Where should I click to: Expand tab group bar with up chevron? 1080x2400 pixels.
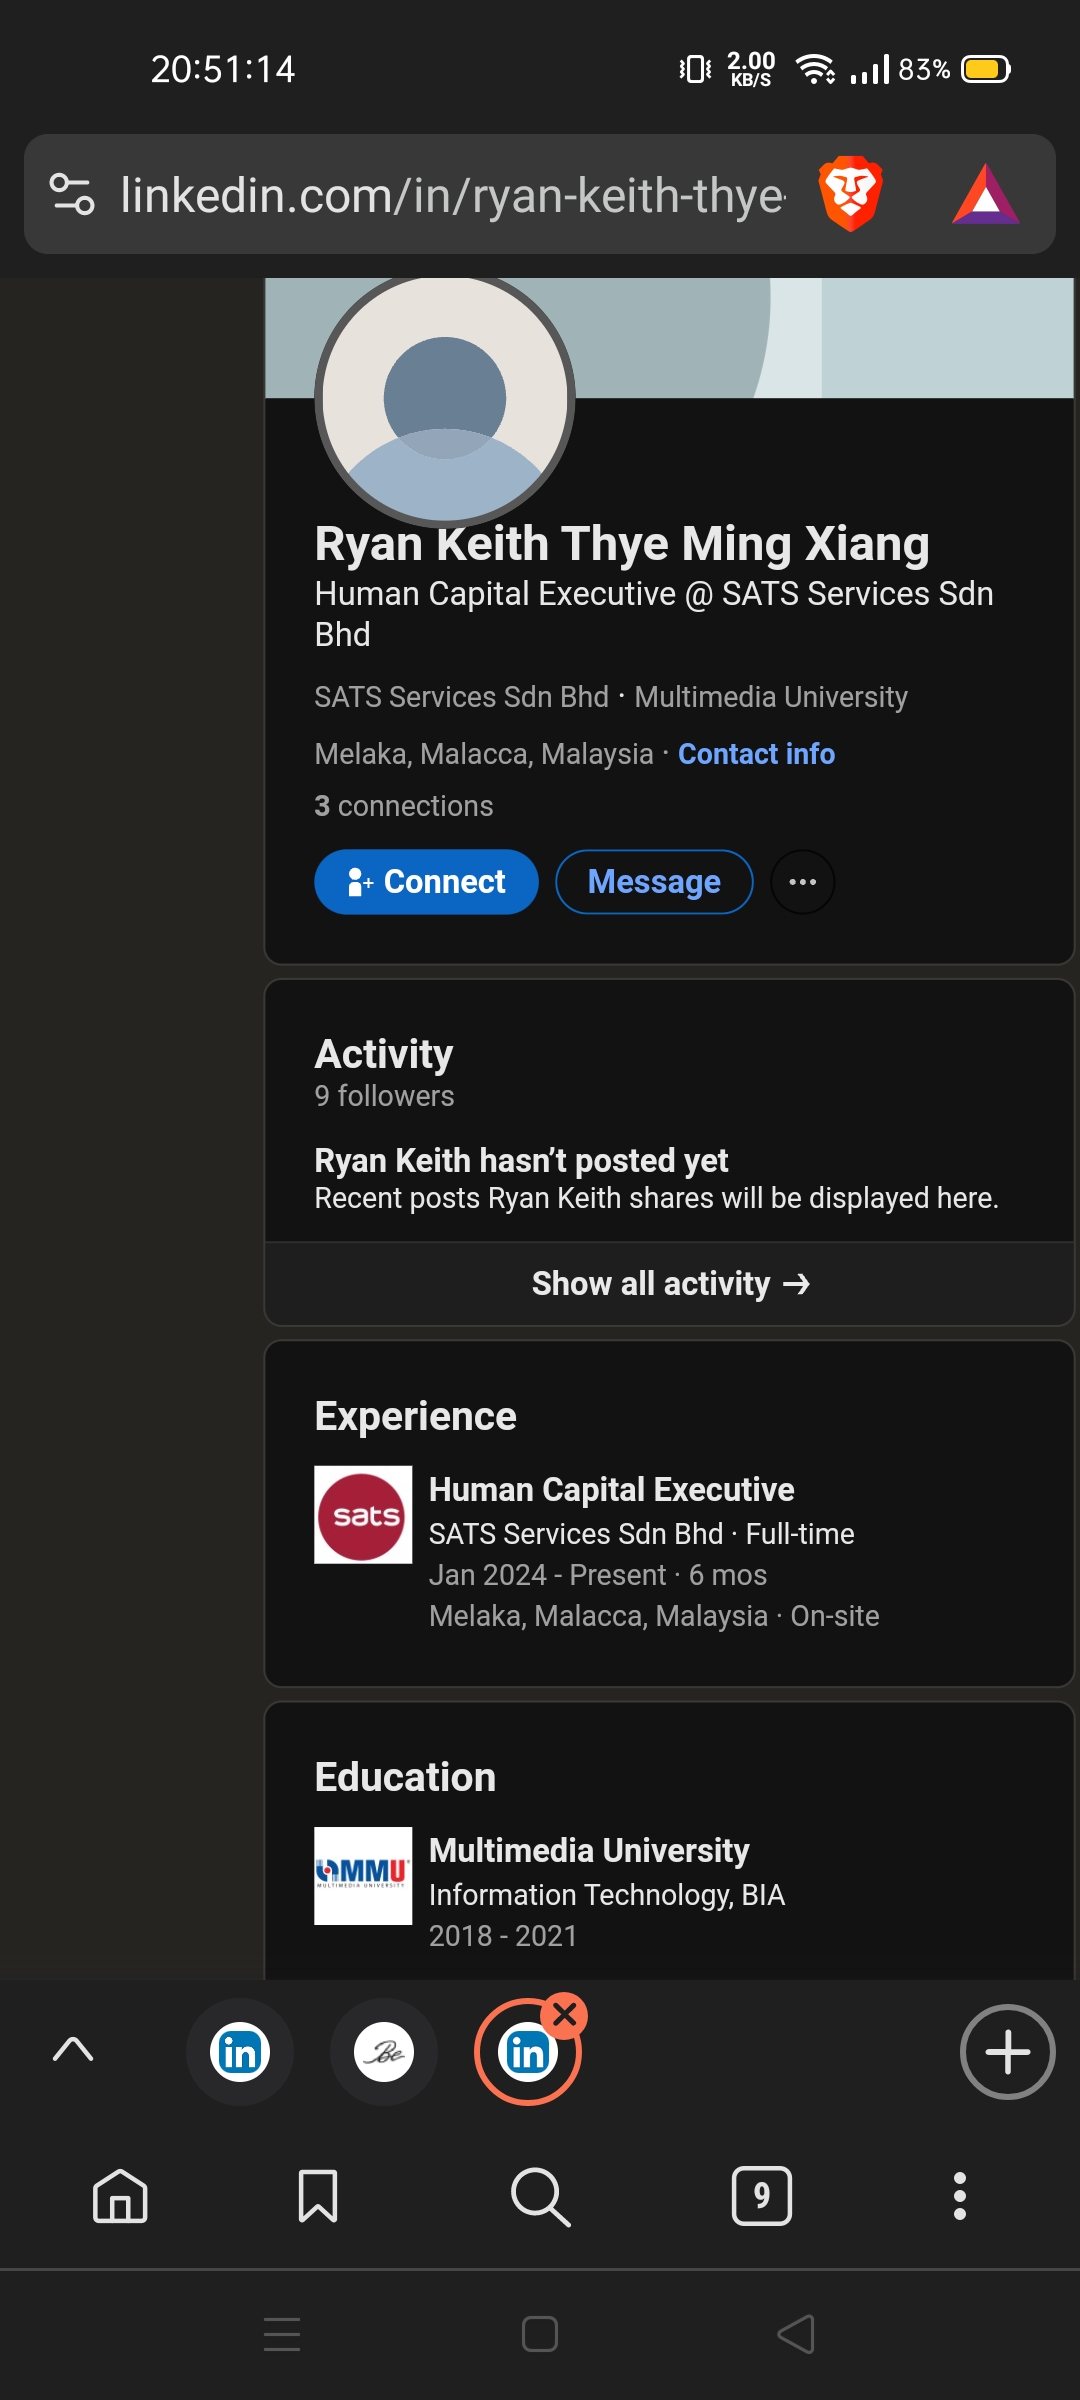tap(73, 2049)
